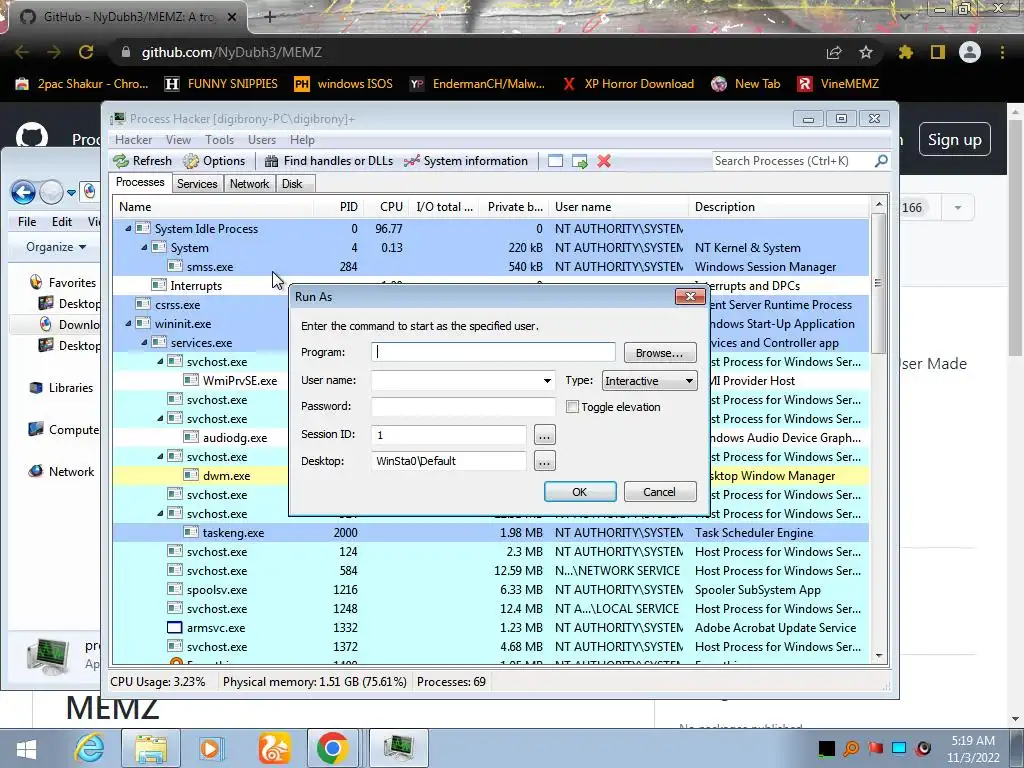
Task: Click the Session ID ellipsis button
Action: pos(545,435)
